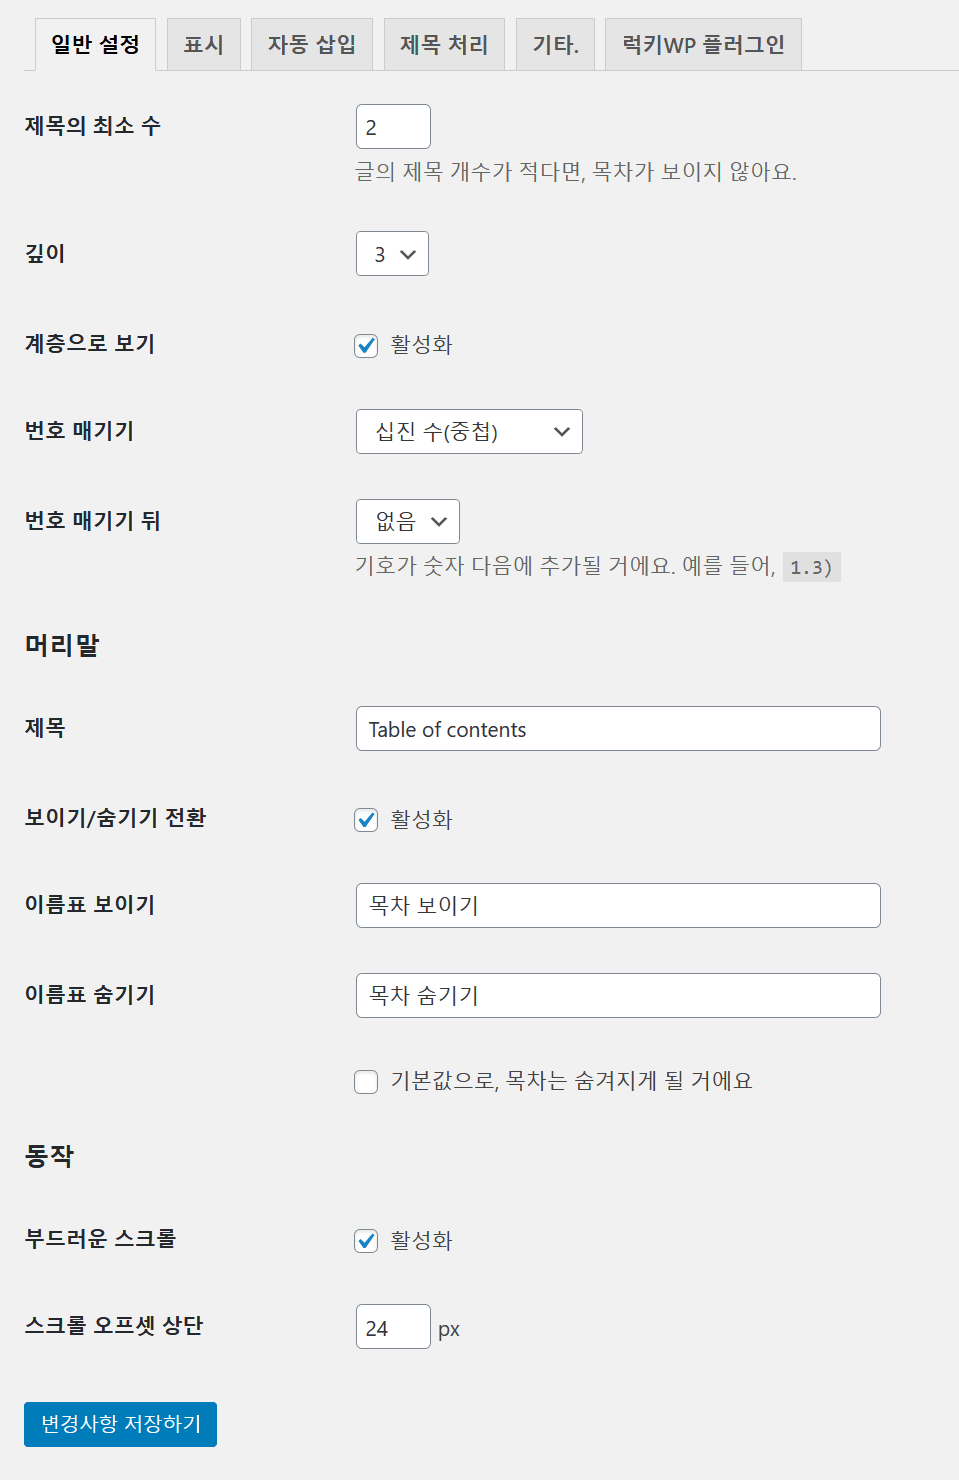Turn off 부드러운 스크롤 활성화
Screen dimensions: 959x1480
[x=365, y=1241]
